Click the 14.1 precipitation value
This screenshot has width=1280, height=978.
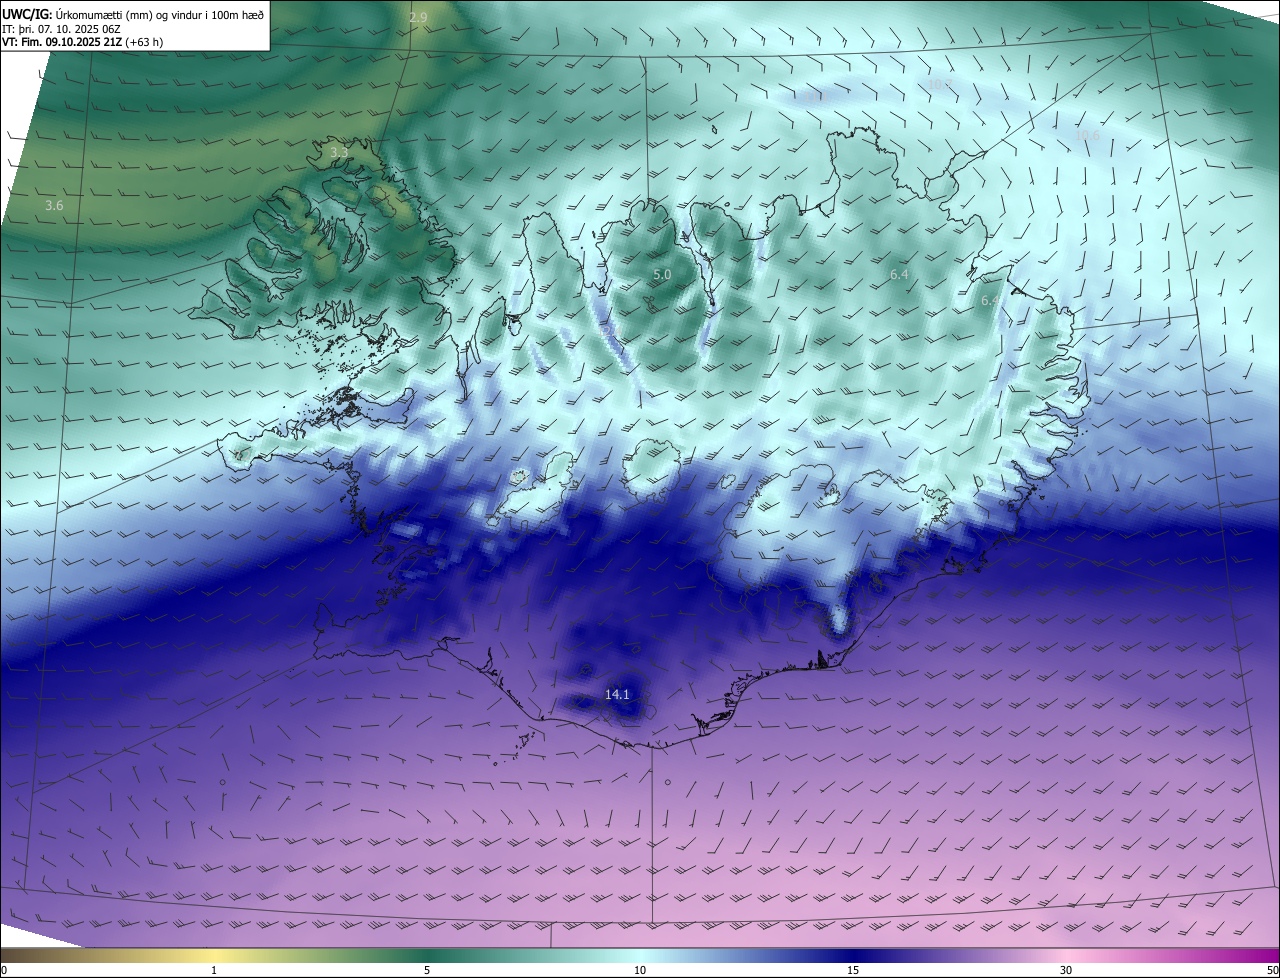coord(618,694)
